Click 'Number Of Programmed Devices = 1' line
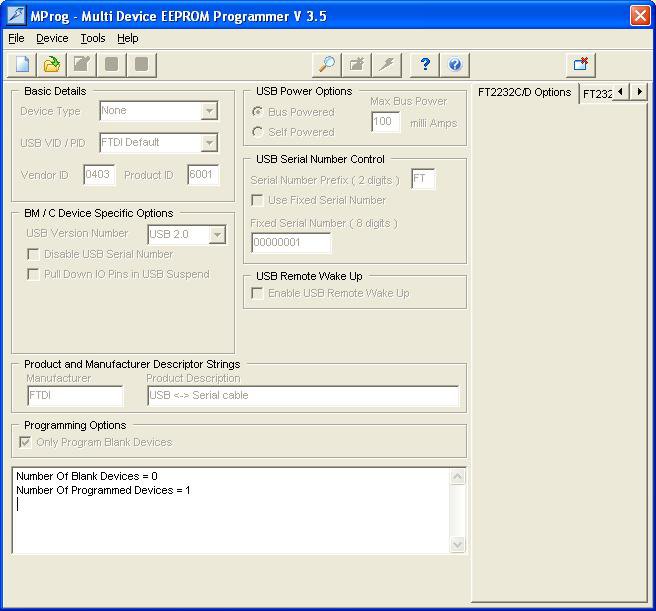The height and width of the screenshot is (611, 656). coord(103,490)
